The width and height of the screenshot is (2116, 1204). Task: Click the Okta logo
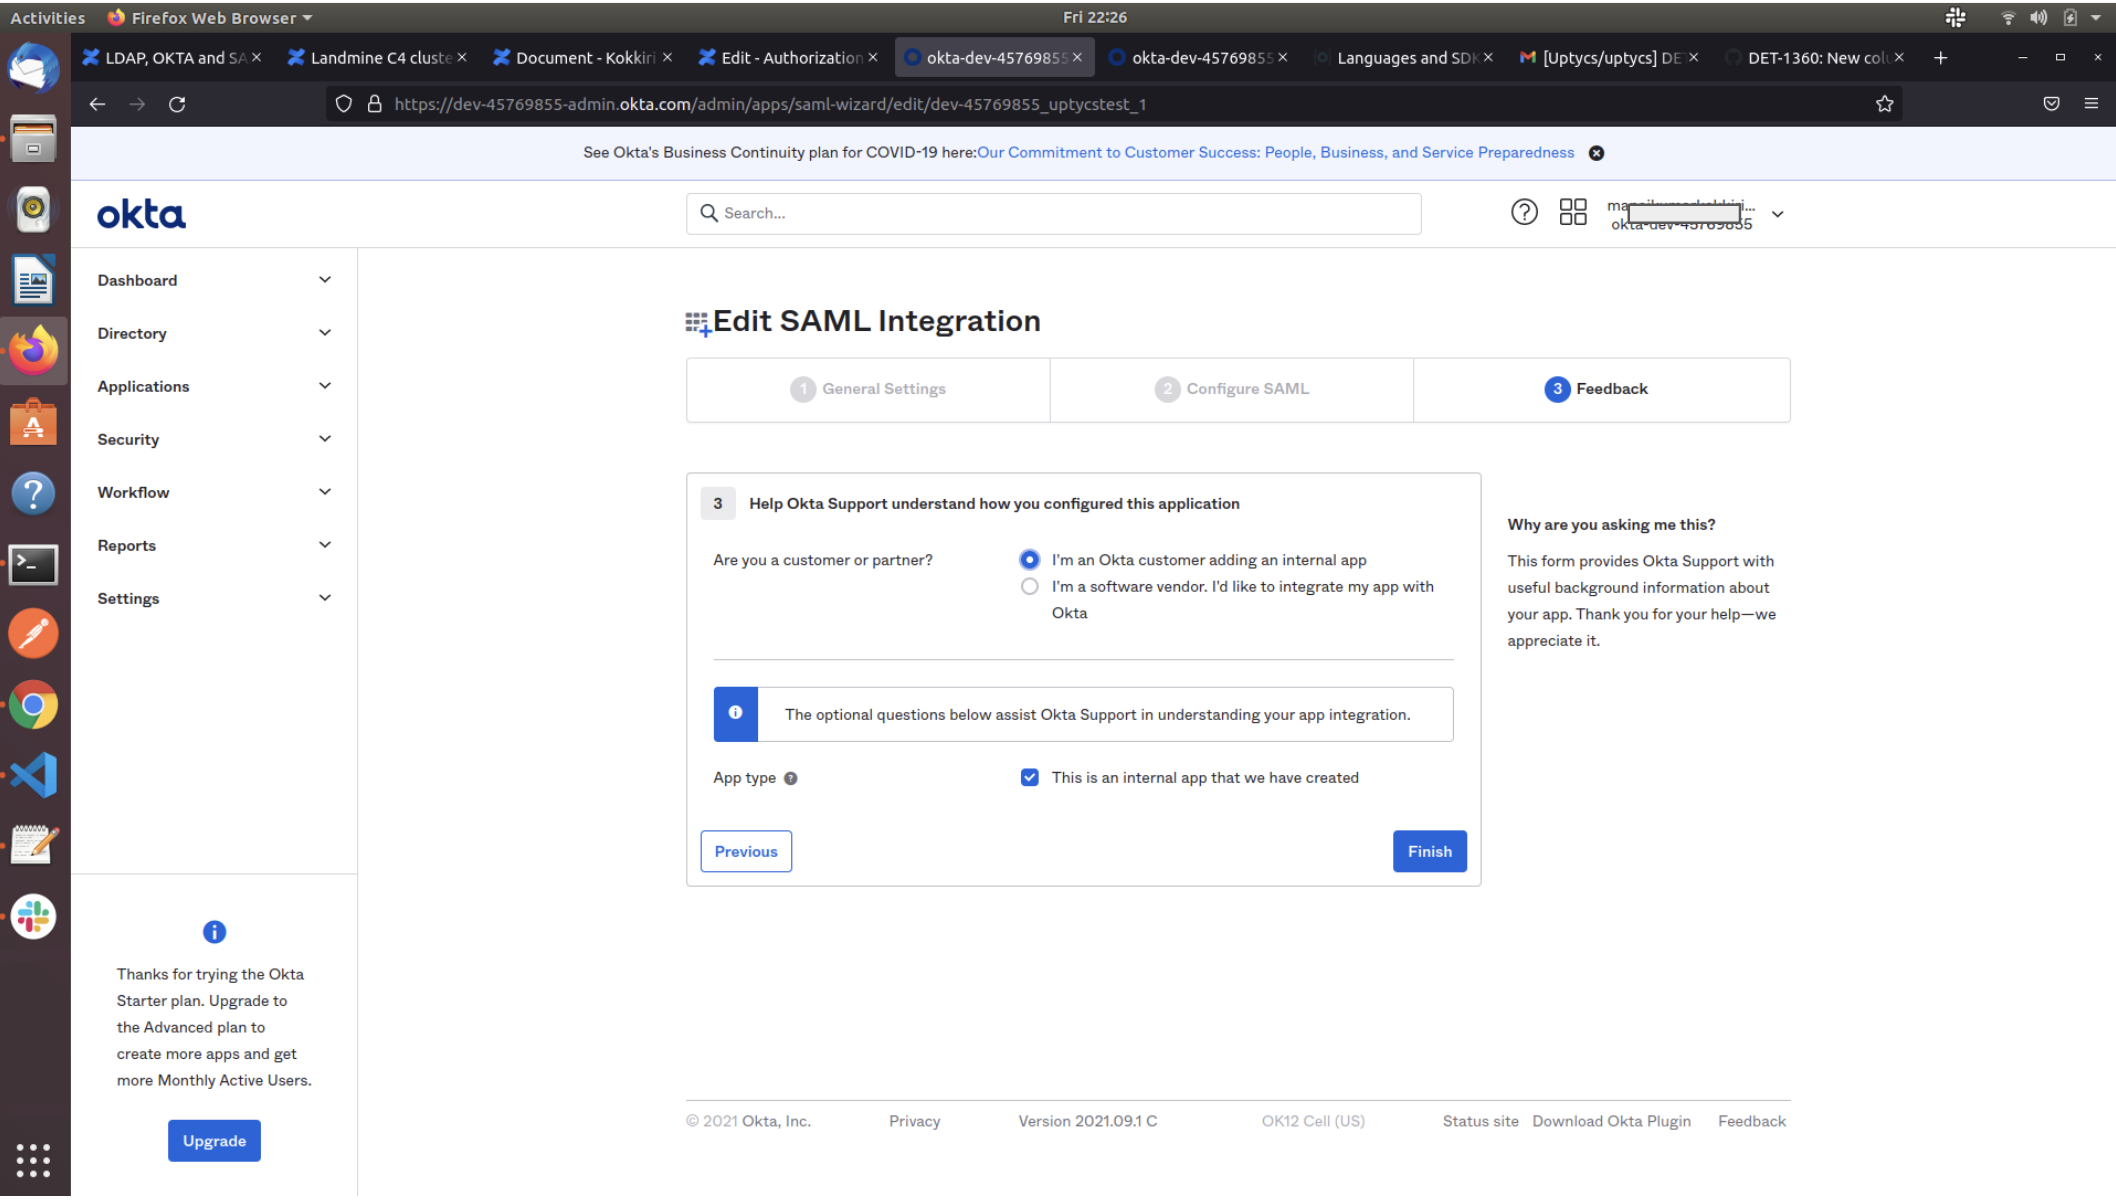coord(141,214)
